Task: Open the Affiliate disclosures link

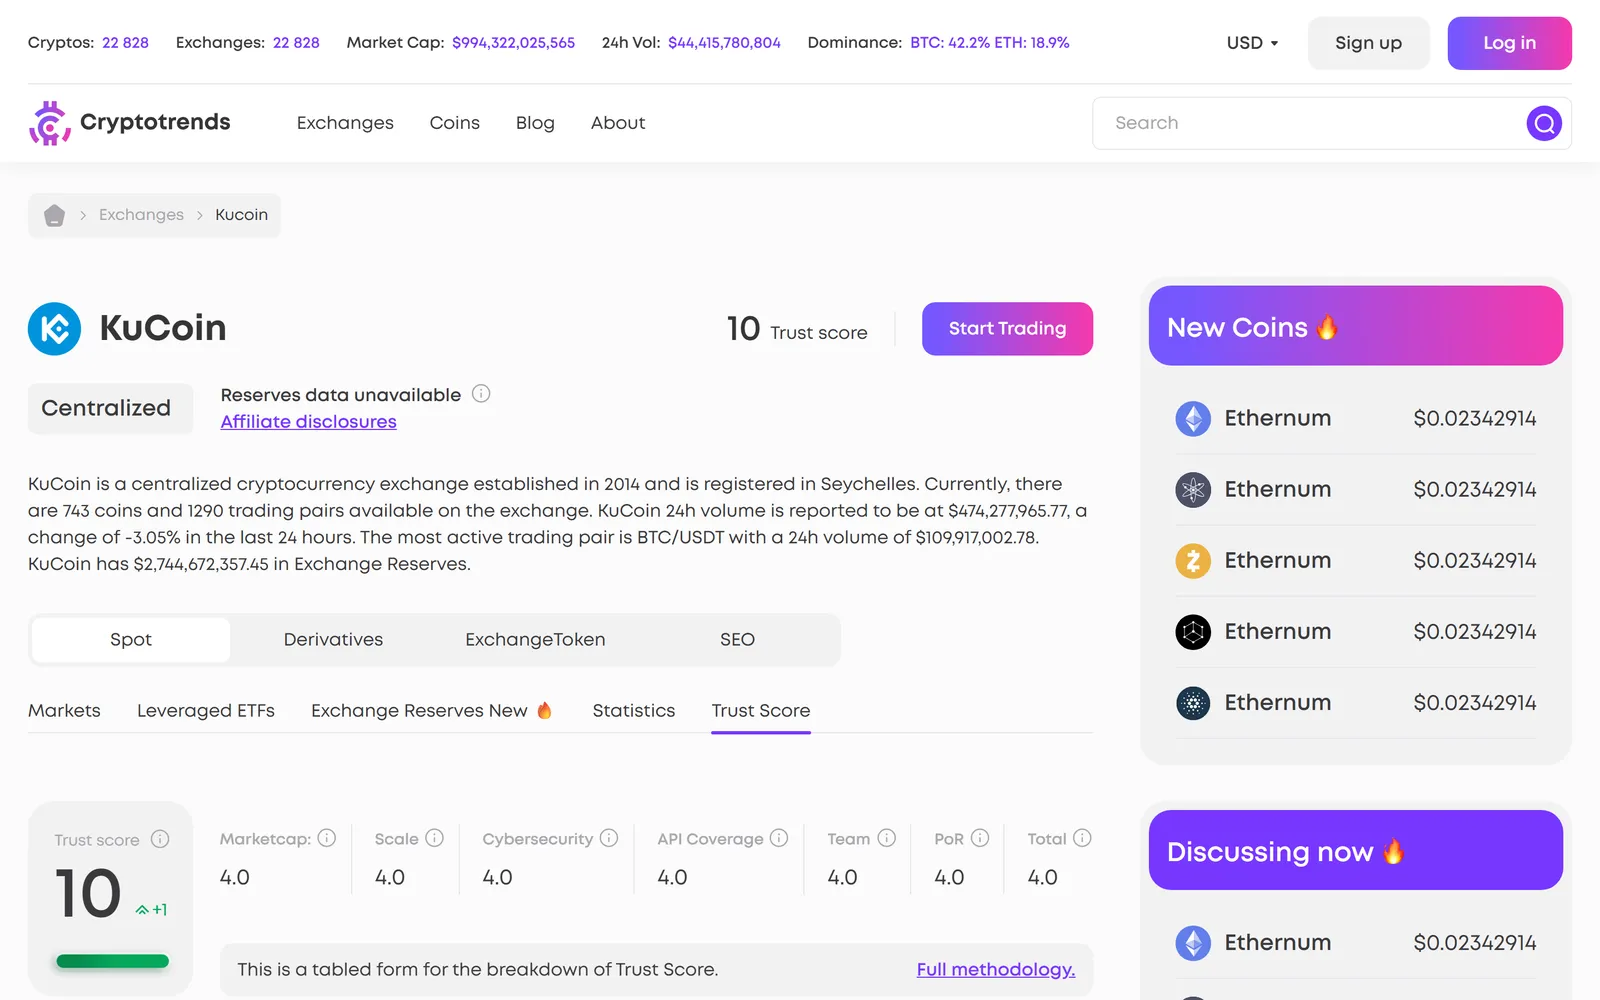Action: pos(308,422)
